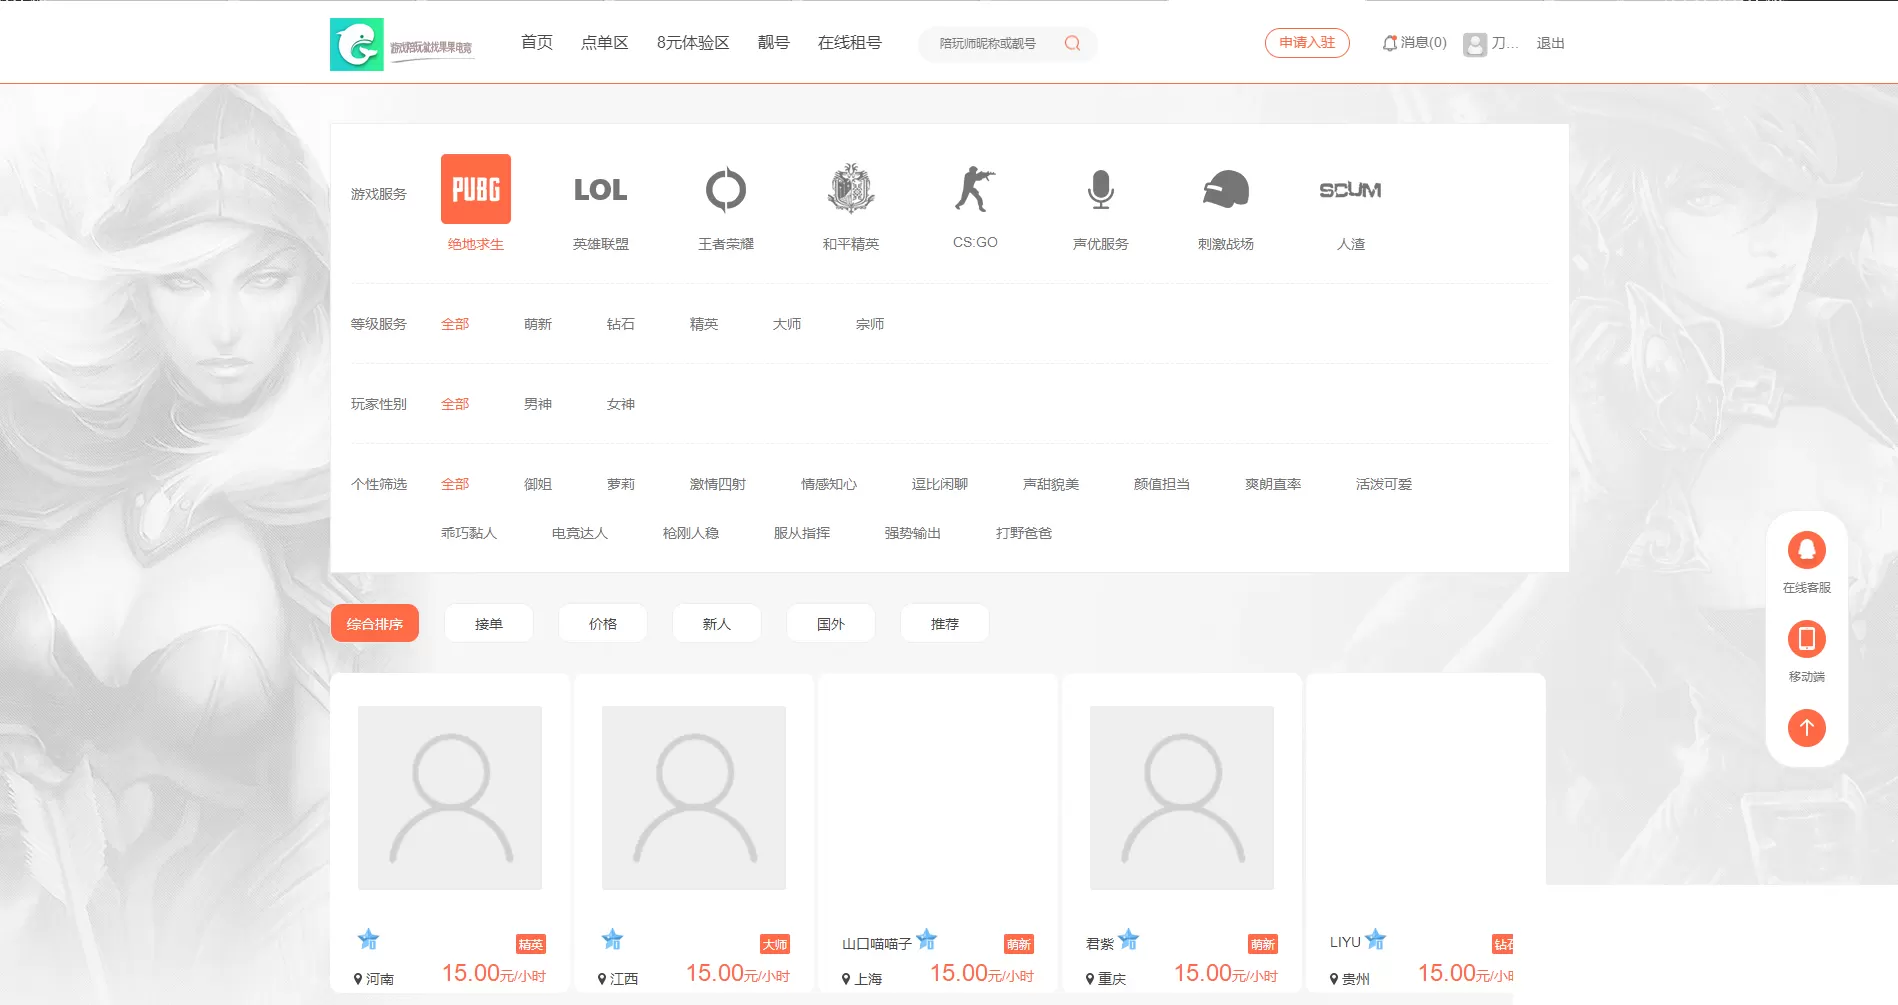Filter personality by 电竞达人

pos(580,533)
